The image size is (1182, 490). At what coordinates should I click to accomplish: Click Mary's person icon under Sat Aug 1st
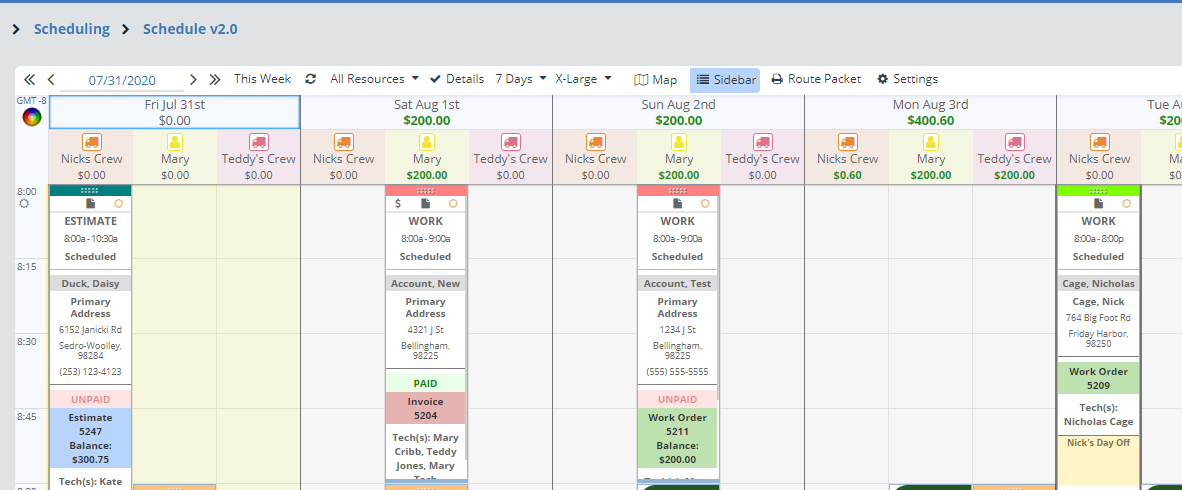427,142
